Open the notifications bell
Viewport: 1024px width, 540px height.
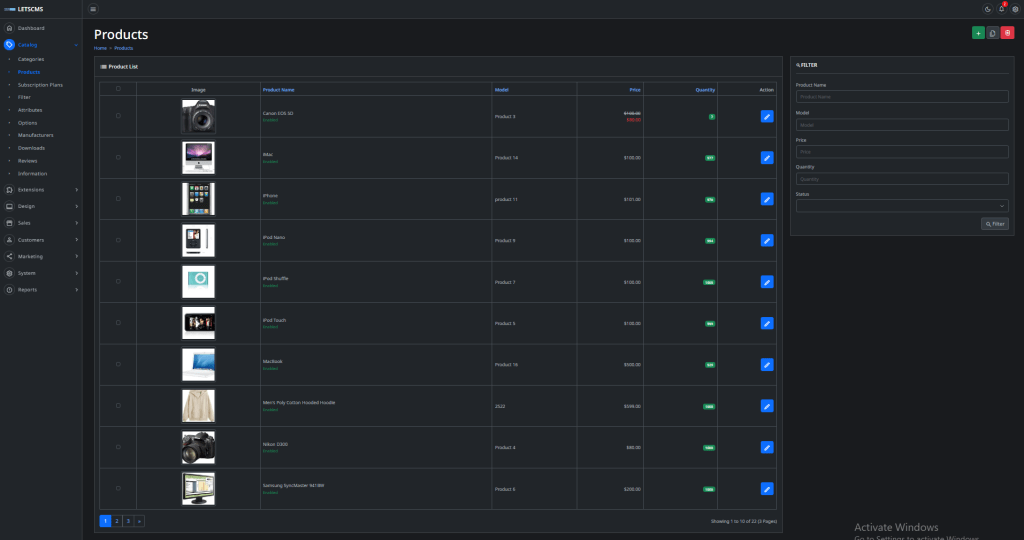[x=1001, y=9]
